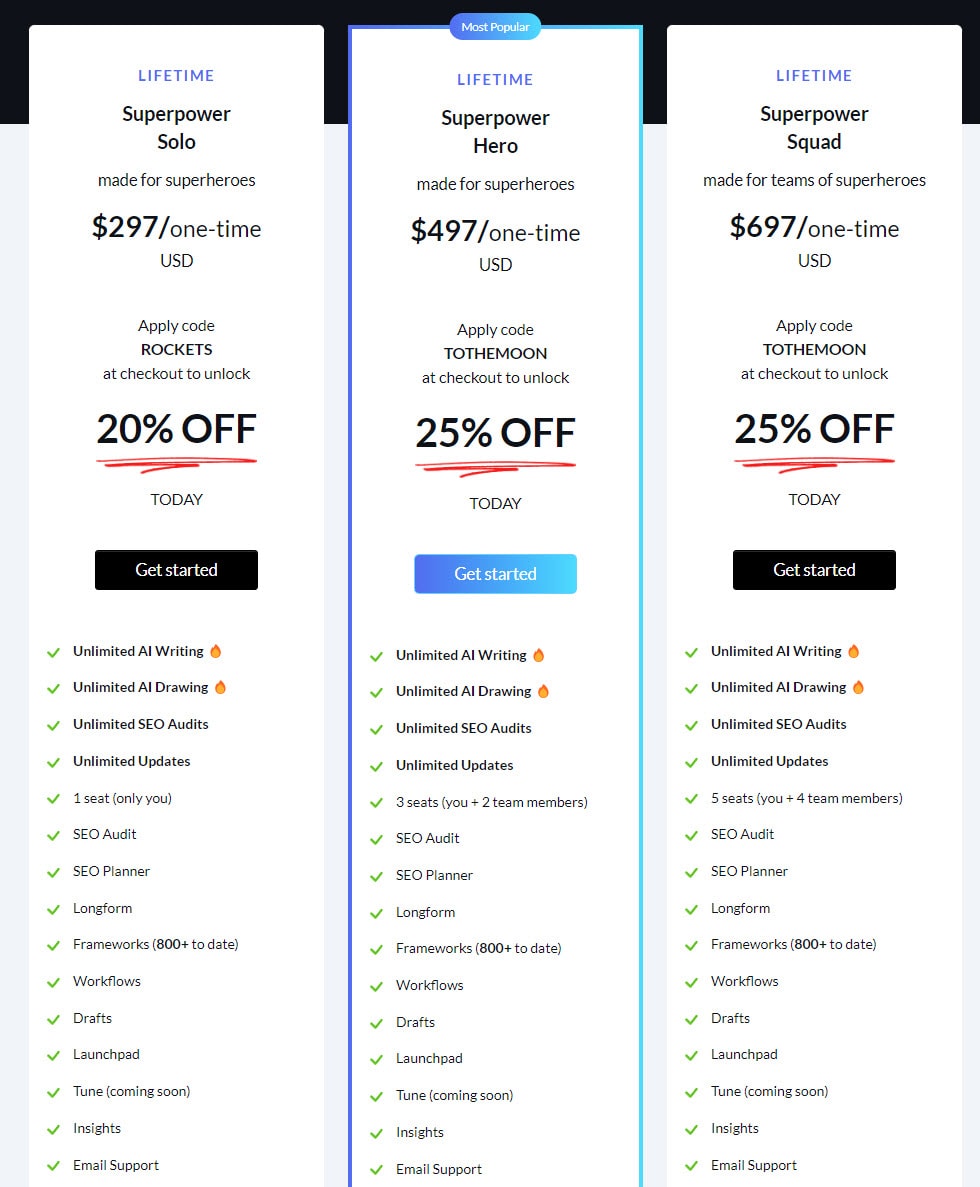This screenshot has height=1187, width=980.
Task: Click the checkmark next to Squad's Workflows feature
Action: [x=692, y=981]
